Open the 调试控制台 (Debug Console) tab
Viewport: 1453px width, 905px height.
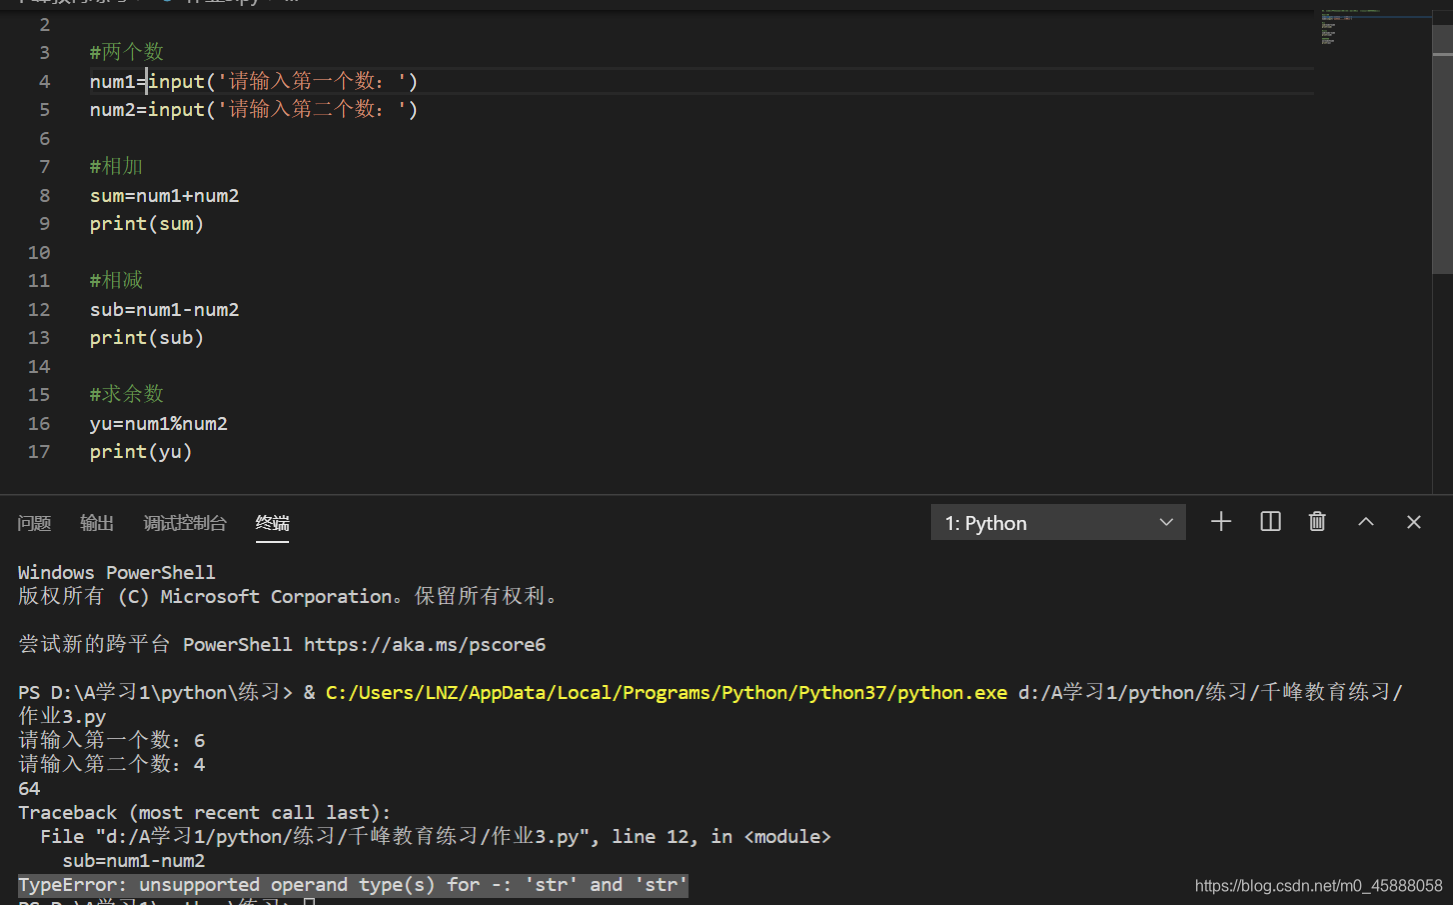(x=185, y=522)
